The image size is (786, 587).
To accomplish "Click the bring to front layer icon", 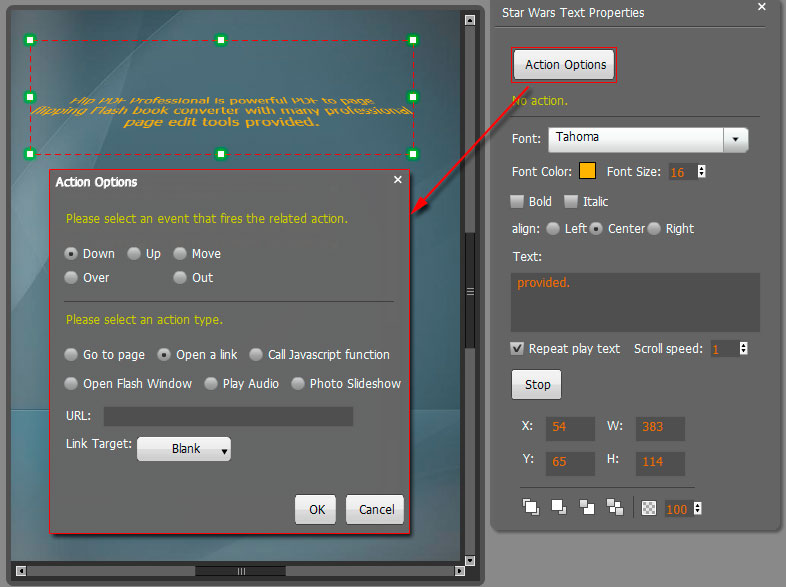I will point(531,507).
